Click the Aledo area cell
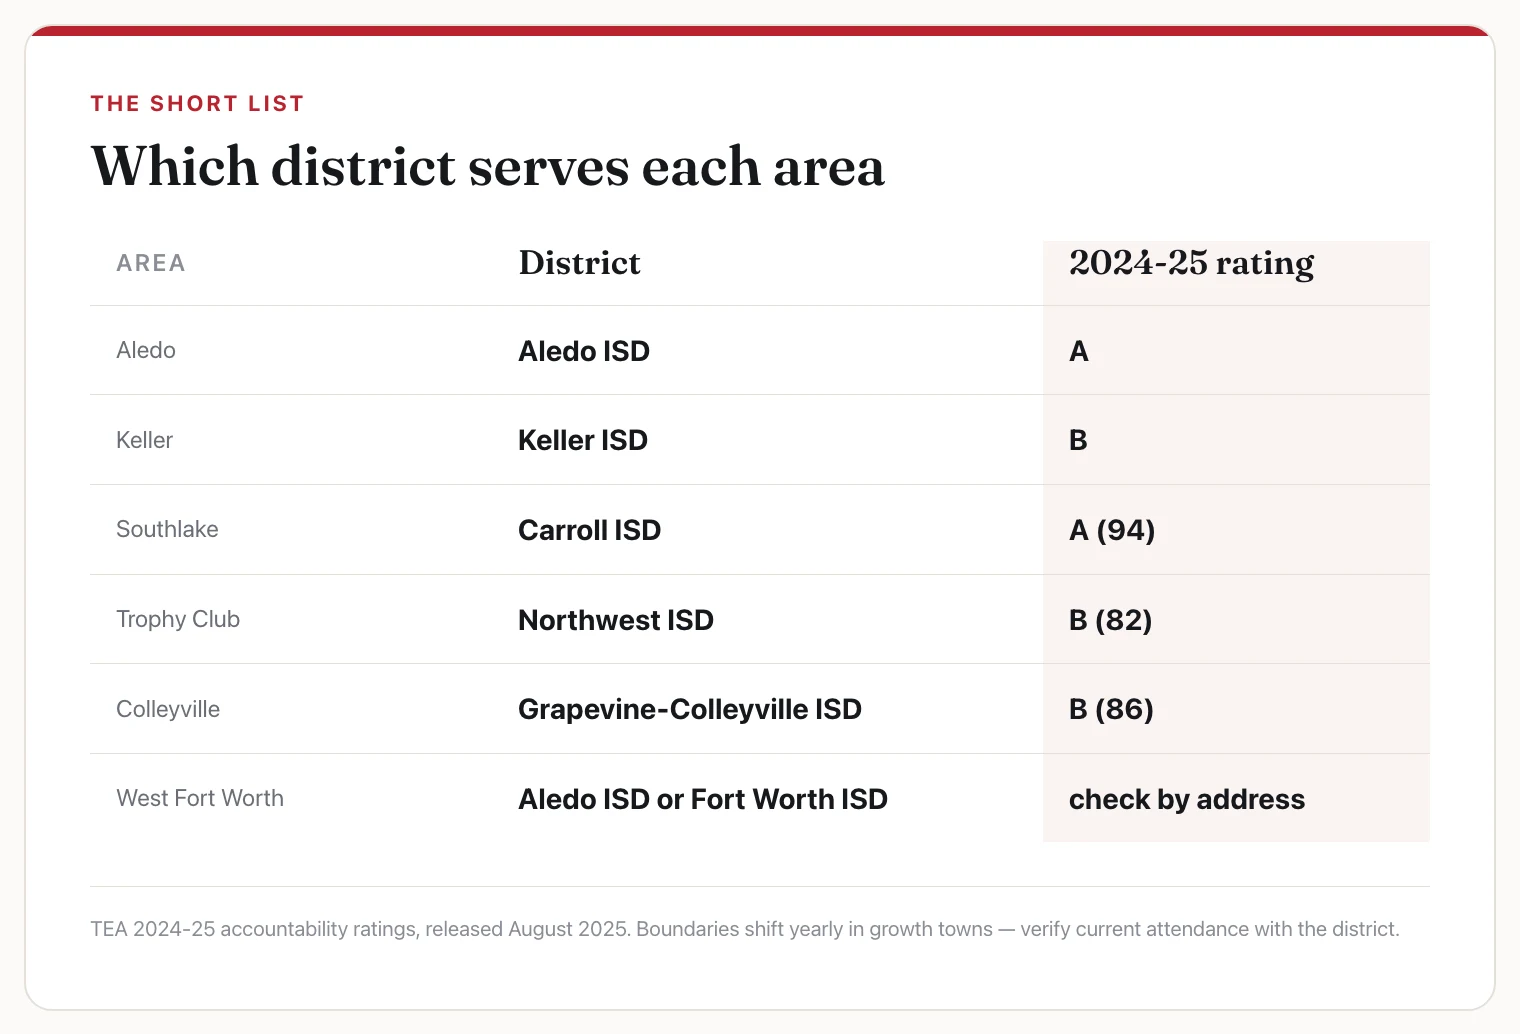Viewport: 1520px width, 1034px height. (146, 350)
